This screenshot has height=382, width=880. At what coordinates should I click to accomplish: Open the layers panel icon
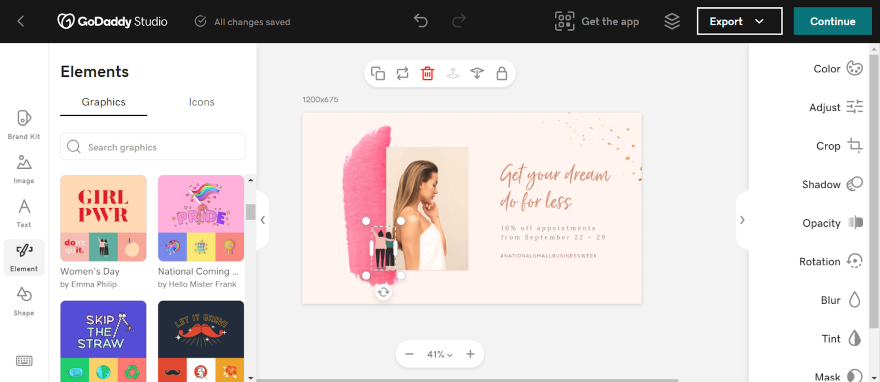[672, 21]
